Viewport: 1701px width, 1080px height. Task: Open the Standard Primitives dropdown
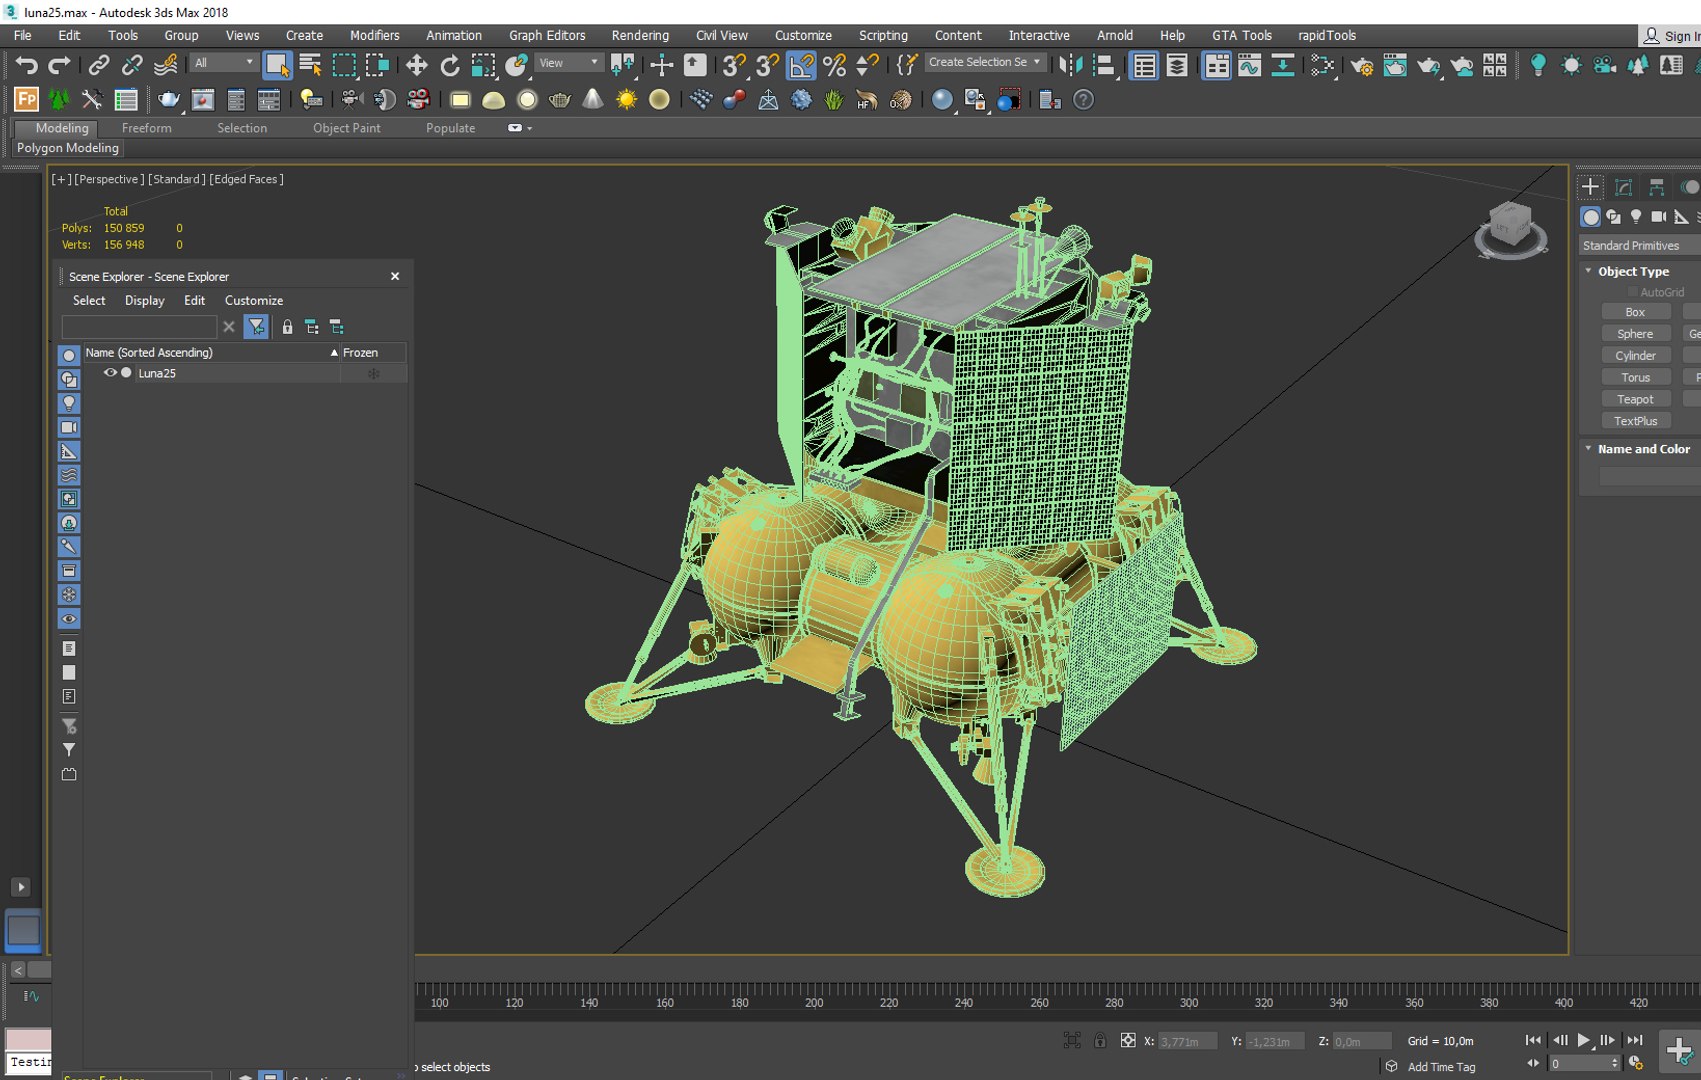pyautogui.click(x=1640, y=245)
